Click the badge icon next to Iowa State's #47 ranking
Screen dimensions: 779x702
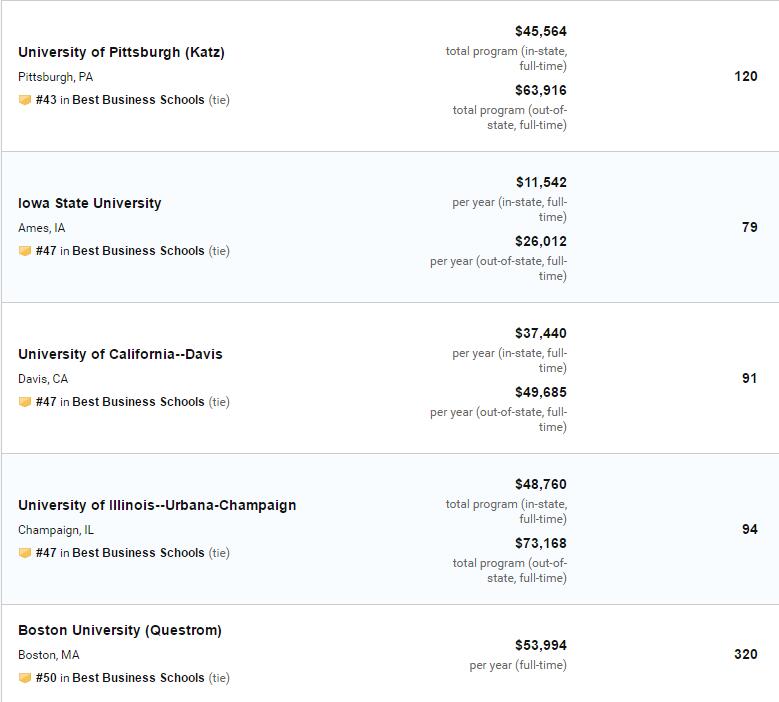click(x=25, y=251)
